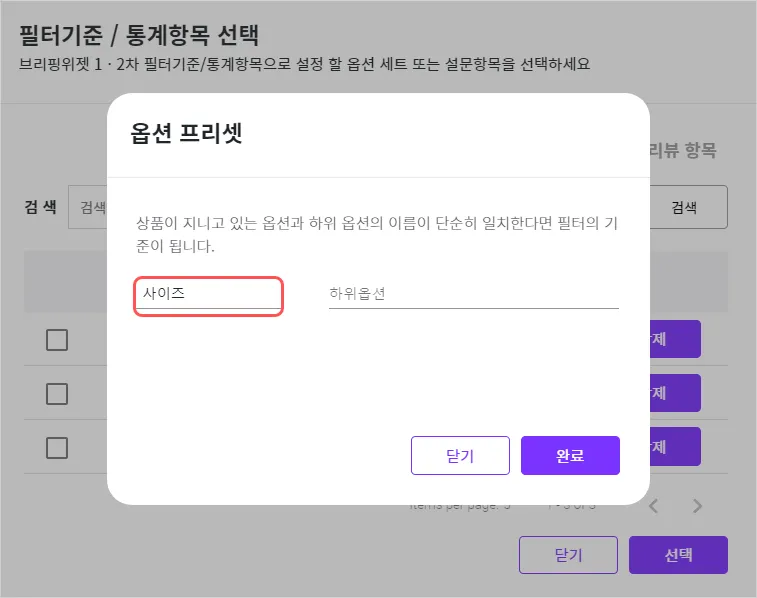Click 닫기 in the 옵션 프리셋 dialog

click(460, 455)
